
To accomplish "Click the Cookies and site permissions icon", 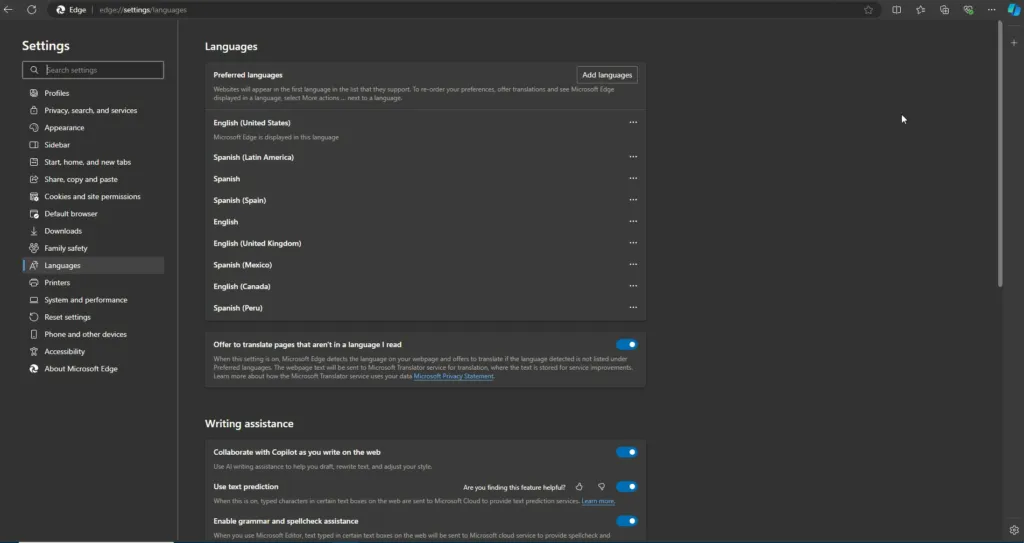I will coord(34,197).
